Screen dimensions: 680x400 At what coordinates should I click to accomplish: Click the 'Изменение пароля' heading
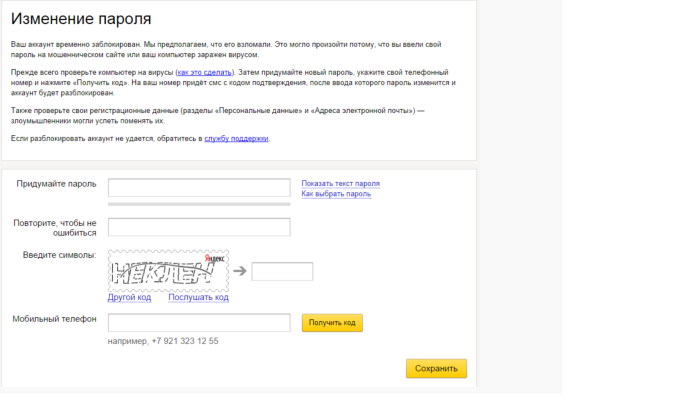tap(82, 20)
